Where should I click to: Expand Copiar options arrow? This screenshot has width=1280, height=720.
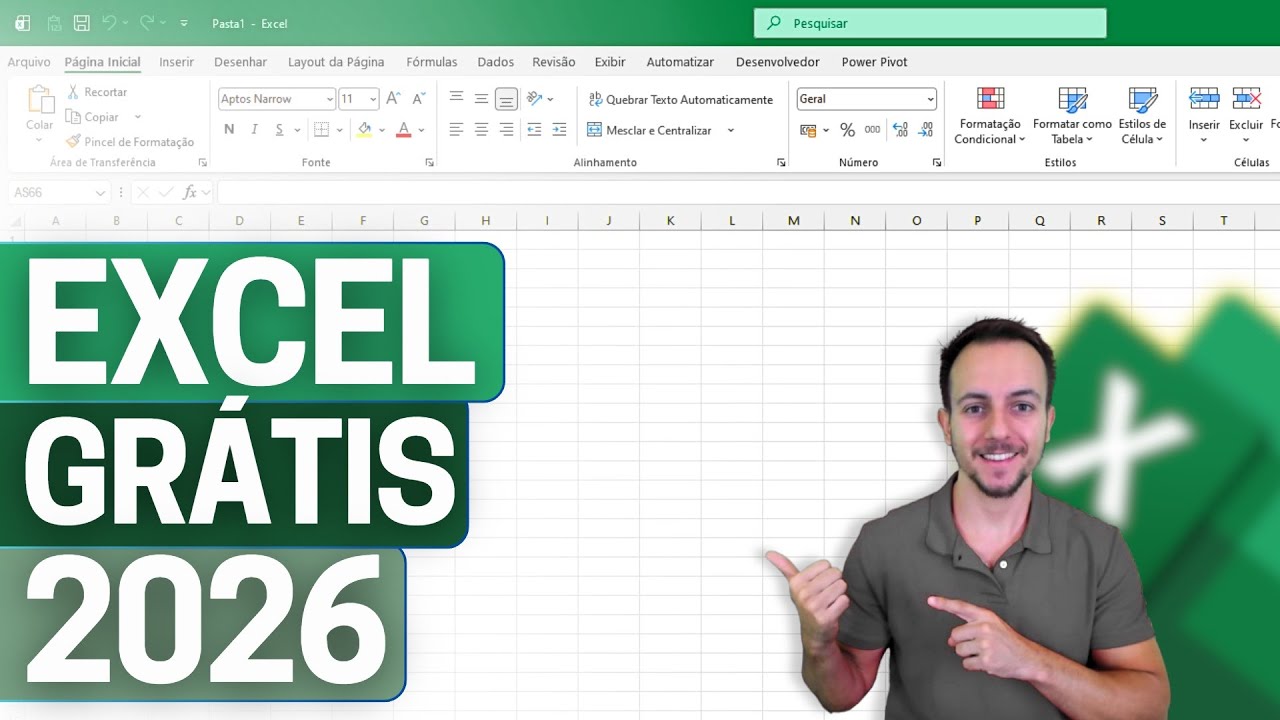pyautogui.click(x=137, y=117)
